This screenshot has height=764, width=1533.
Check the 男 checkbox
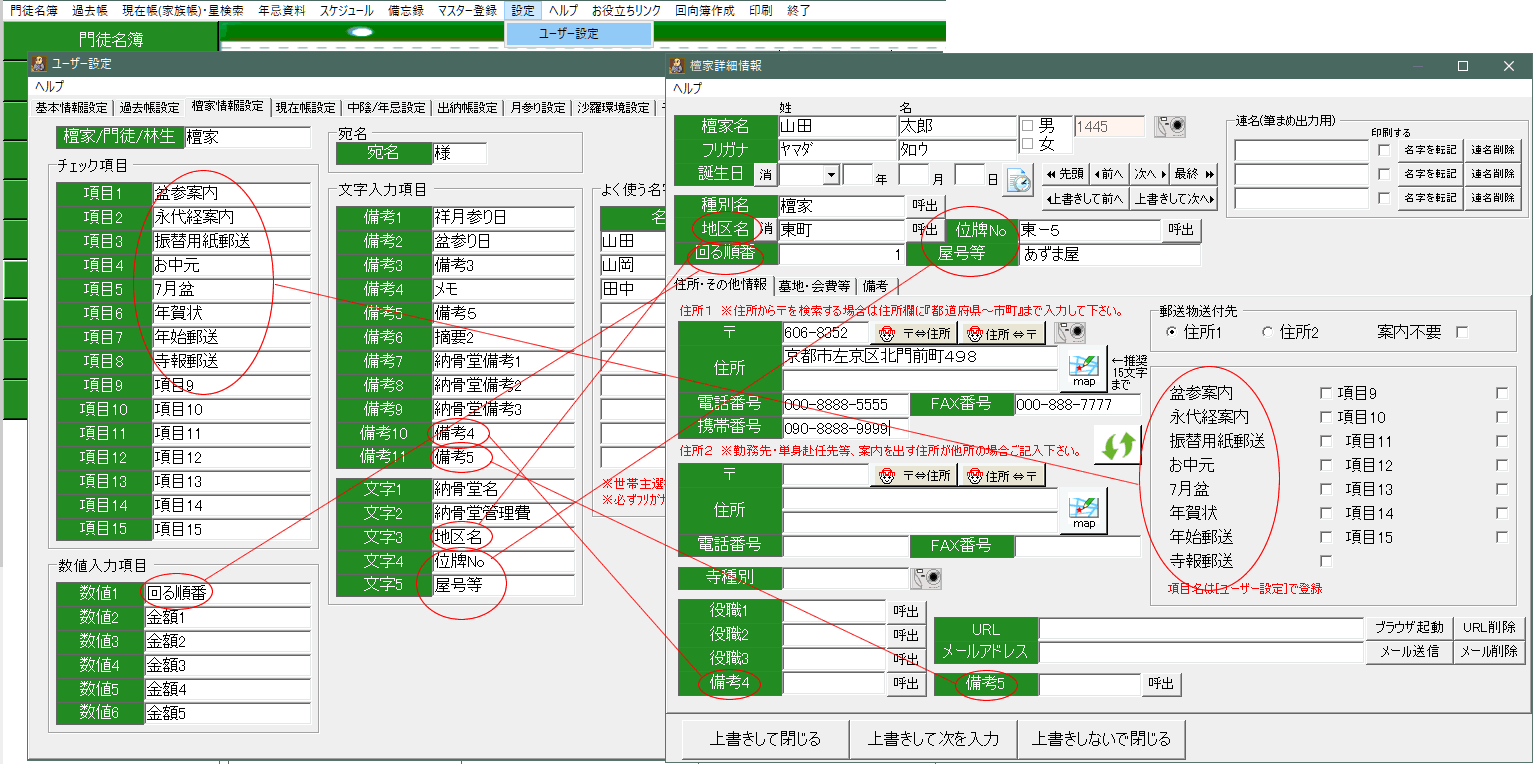(x=1026, y=126)
